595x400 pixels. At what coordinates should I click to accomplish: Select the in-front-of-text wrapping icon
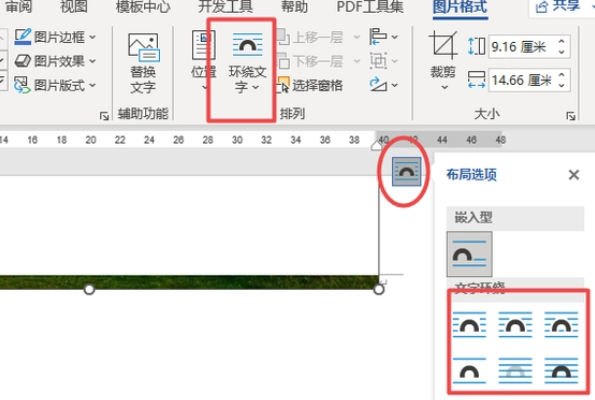pyautogui.click(x=561, y=370)
